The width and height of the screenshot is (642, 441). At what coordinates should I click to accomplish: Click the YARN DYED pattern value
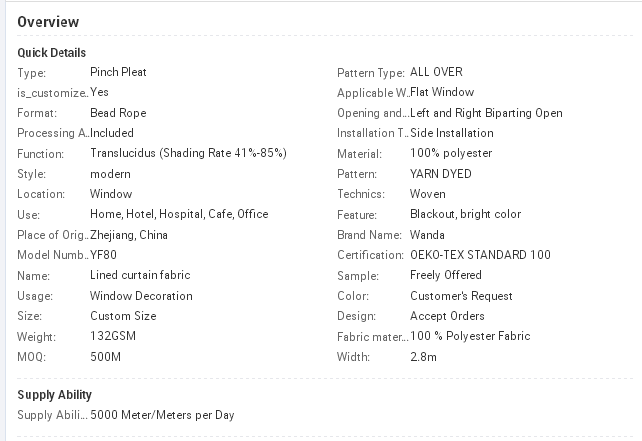click(441, 174)
